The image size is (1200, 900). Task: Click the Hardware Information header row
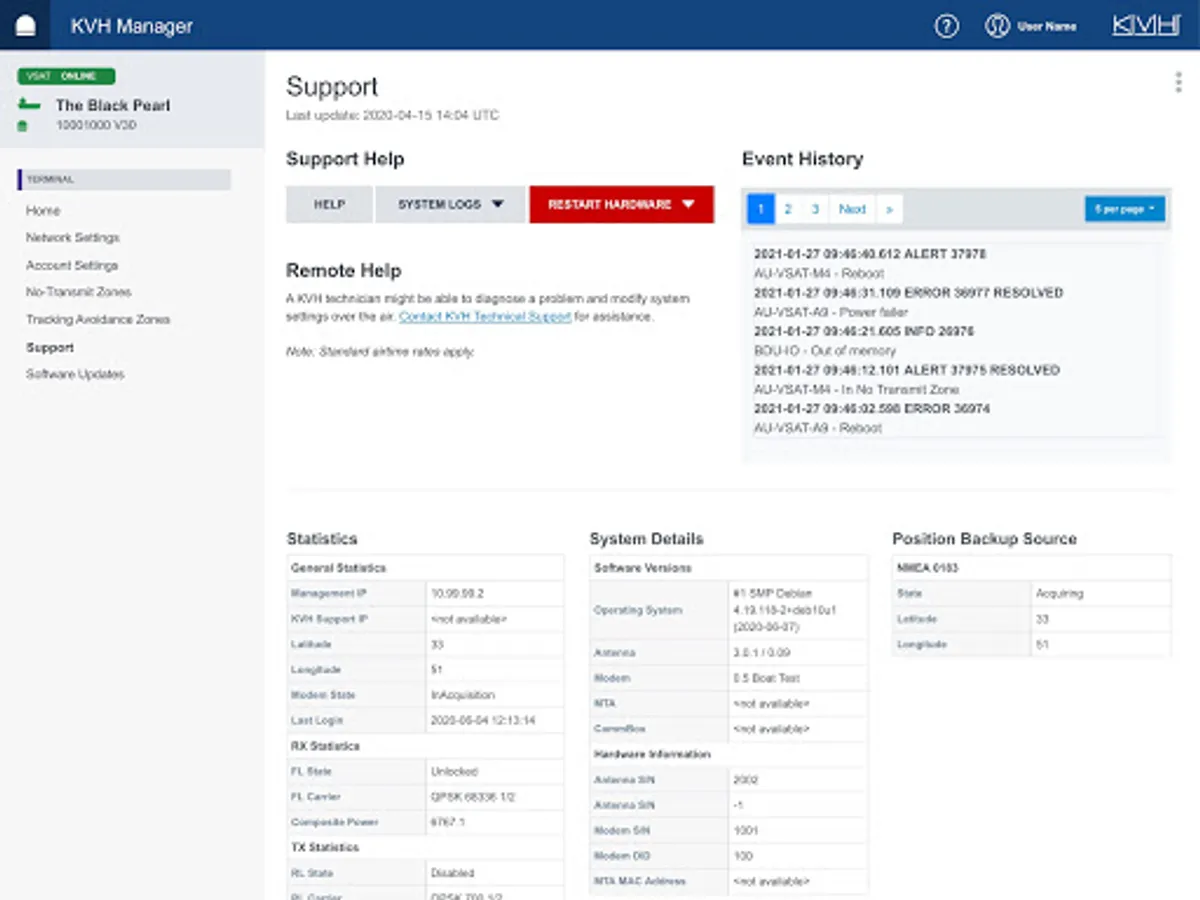point(728,754)
